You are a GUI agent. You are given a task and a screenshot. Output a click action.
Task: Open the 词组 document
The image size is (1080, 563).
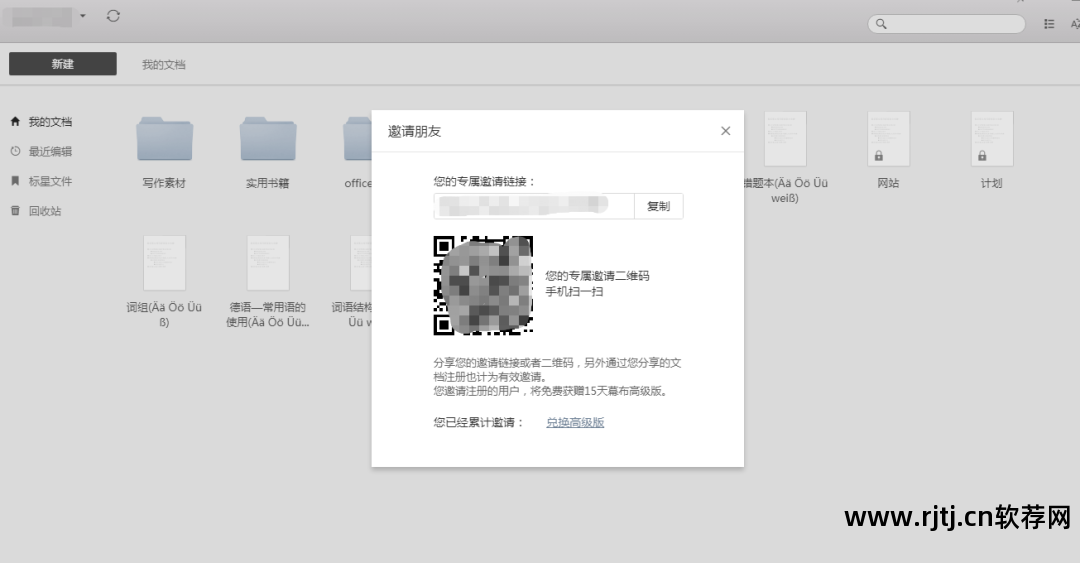point(165,263)
